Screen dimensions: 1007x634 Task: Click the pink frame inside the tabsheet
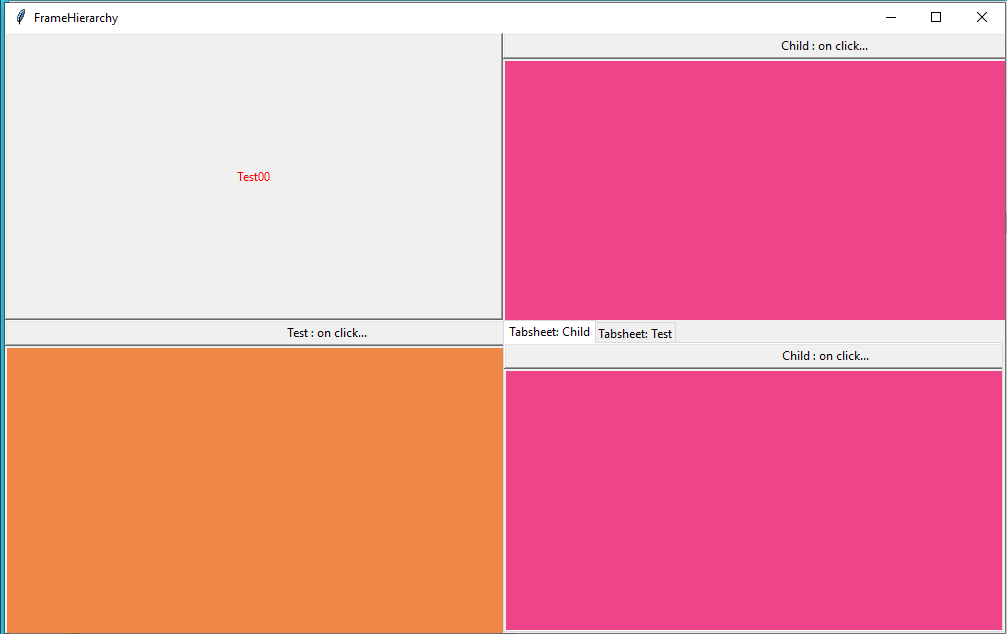tap(753, 499)
